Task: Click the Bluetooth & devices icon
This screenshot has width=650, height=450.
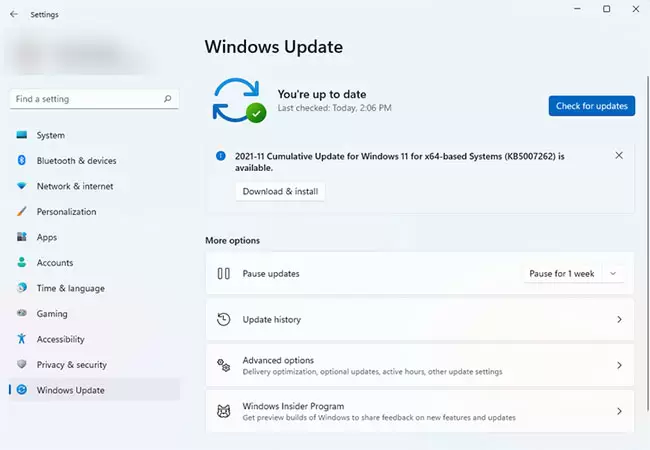Action: (x=22, y=161)
